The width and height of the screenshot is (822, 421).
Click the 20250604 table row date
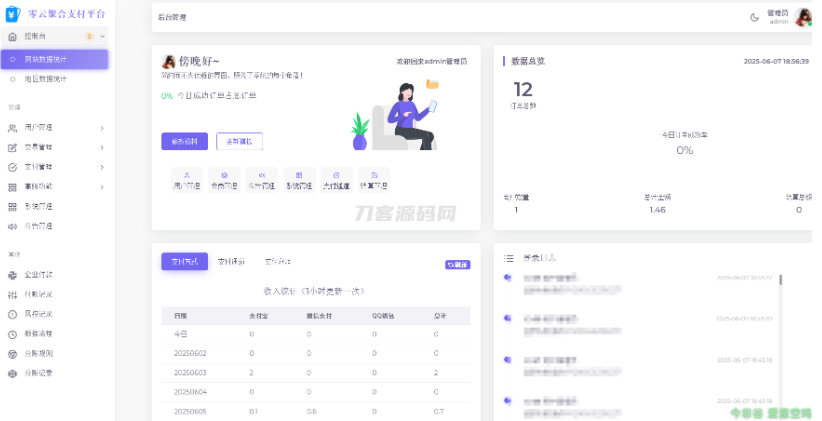[x=190, y=392]
